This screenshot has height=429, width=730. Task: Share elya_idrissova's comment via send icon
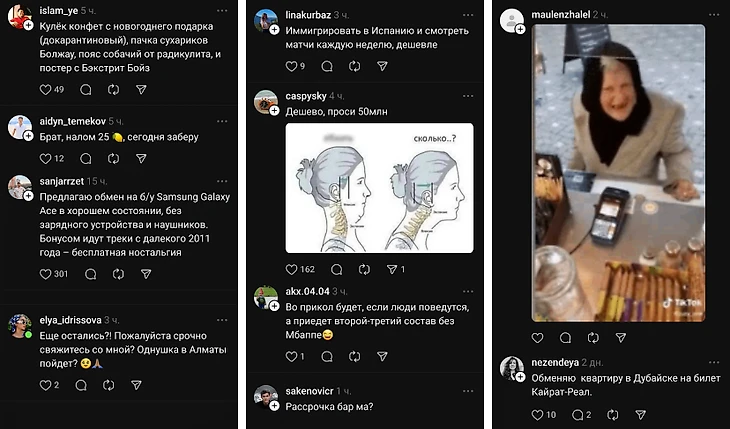tap(136, 385)
